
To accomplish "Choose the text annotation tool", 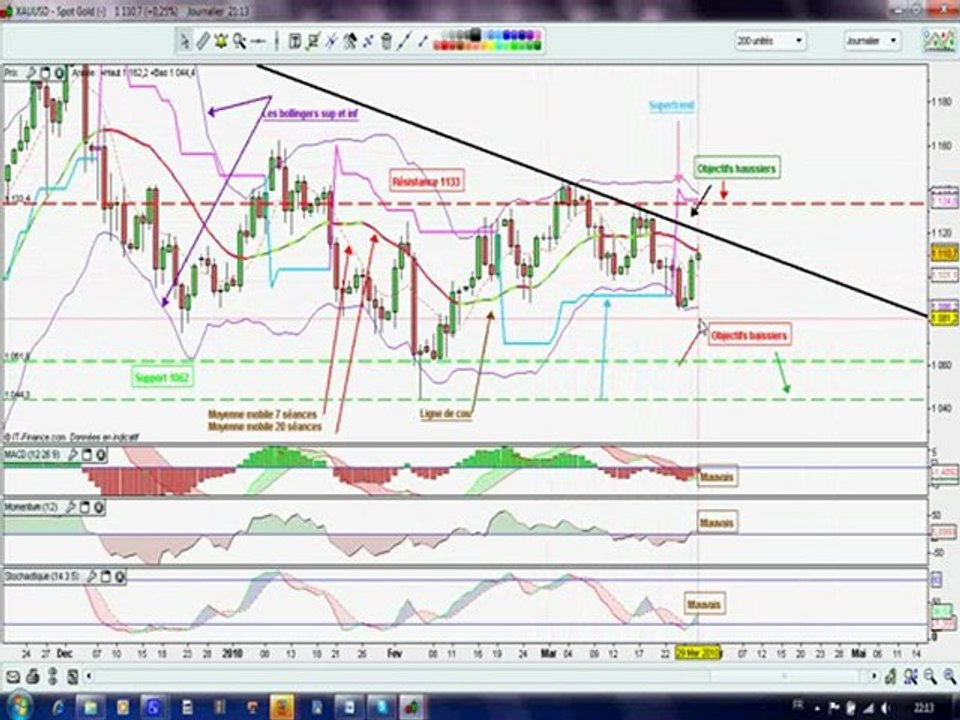I will tap(294, 41).
